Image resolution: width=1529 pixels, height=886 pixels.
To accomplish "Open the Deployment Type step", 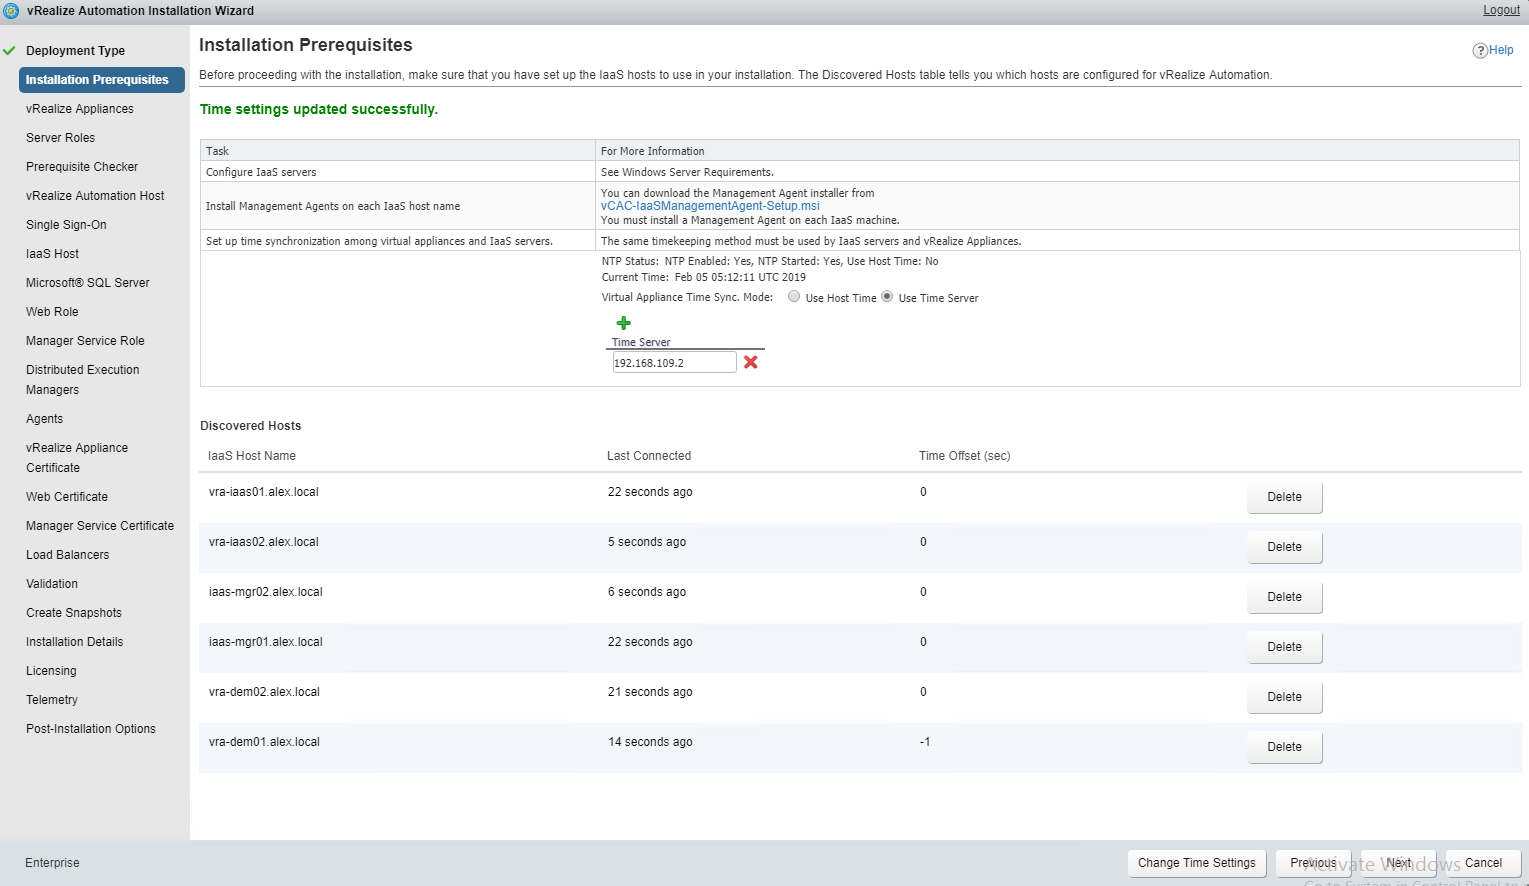I will tap(75, 51).
